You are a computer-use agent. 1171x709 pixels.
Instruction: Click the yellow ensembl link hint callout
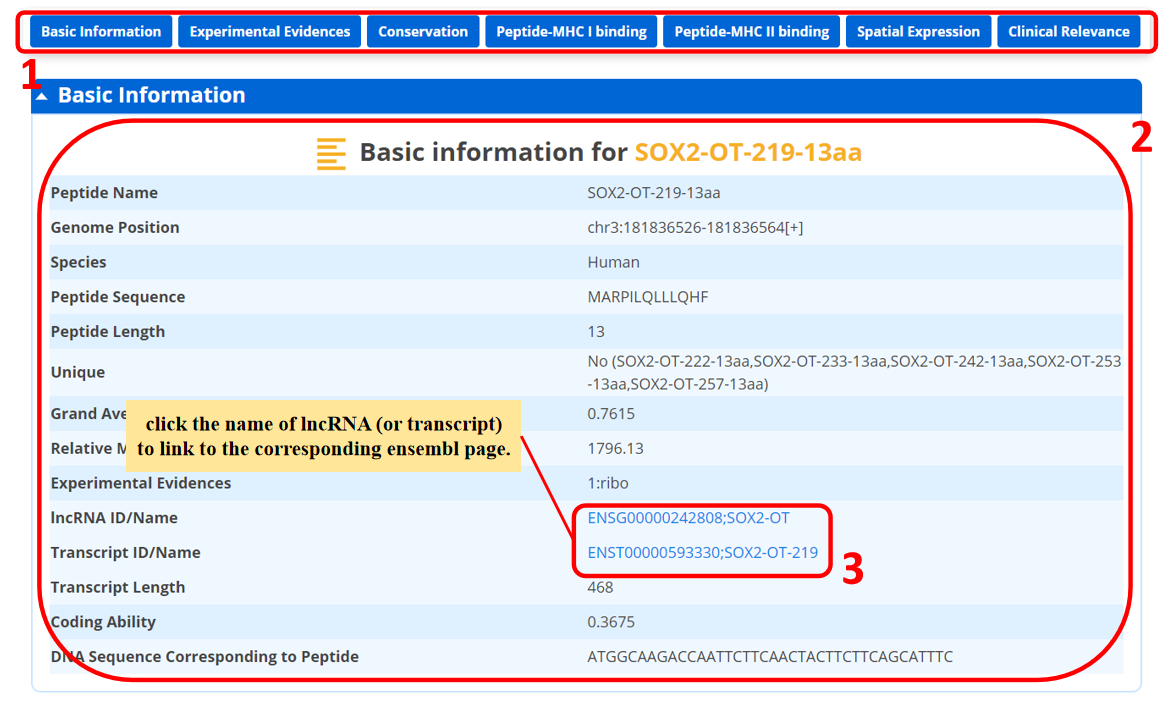coord(323,436)
